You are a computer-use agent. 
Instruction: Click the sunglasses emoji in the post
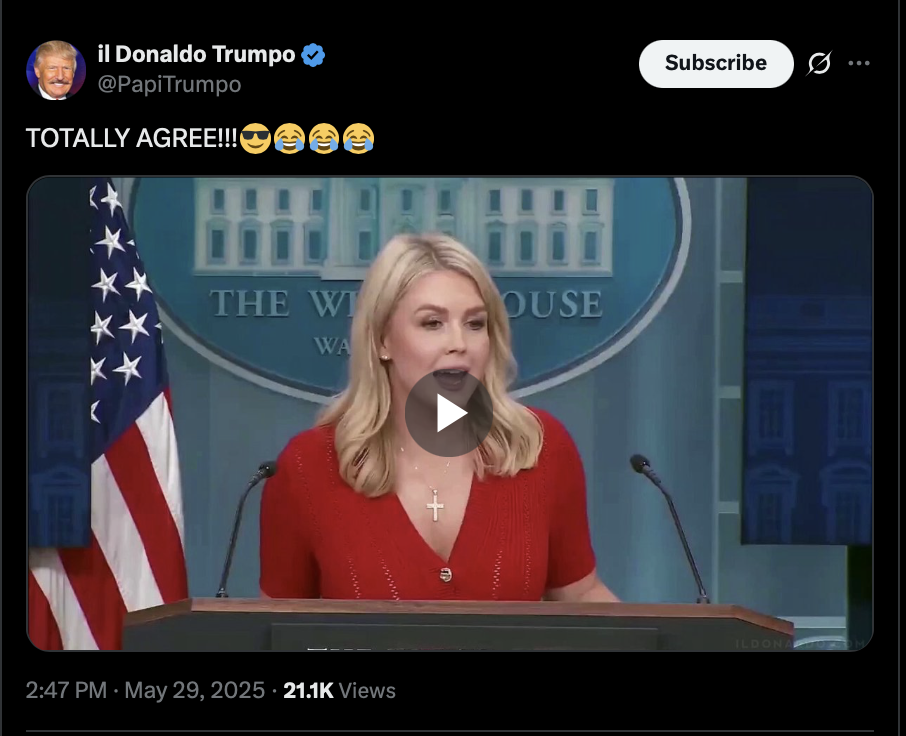click(255, 139)
